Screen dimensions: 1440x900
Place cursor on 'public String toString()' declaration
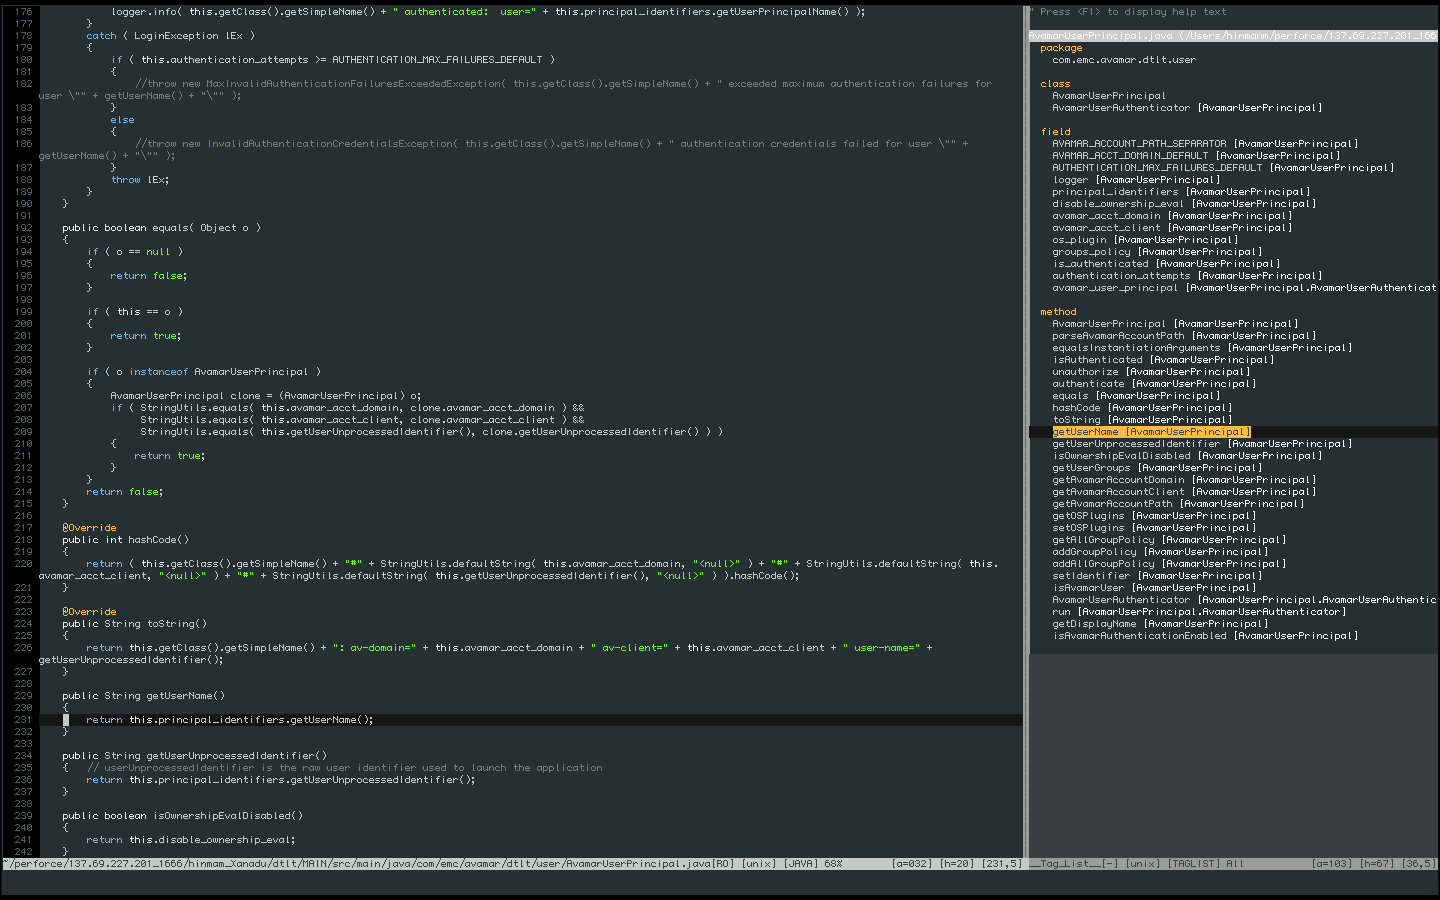[x=134, y=624]
